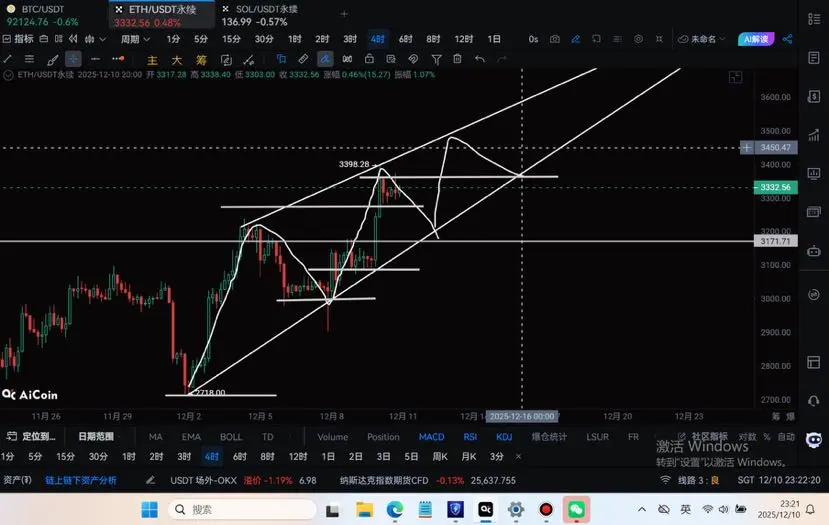Toggle the MACD sub-indicator
The height and width of the screenshot is (525, 829).
pyautogui.click(x=431, y=437)
